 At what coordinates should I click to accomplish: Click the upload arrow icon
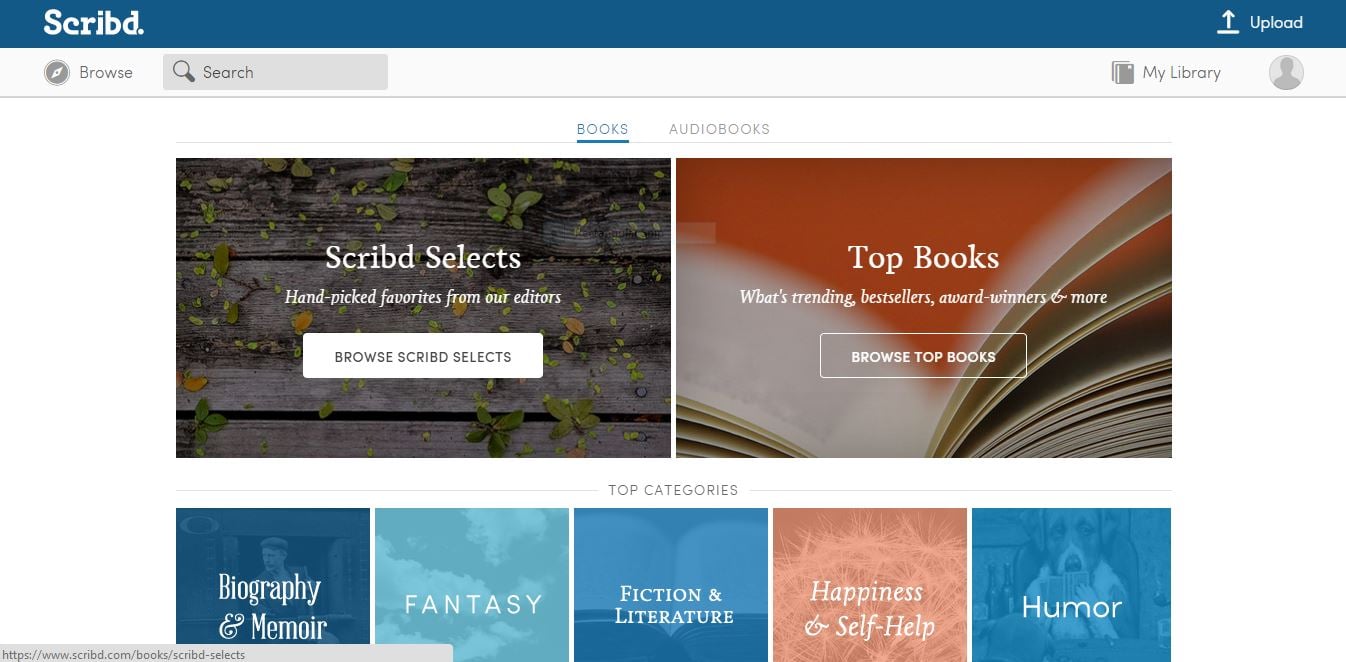tap(1228, 23)
